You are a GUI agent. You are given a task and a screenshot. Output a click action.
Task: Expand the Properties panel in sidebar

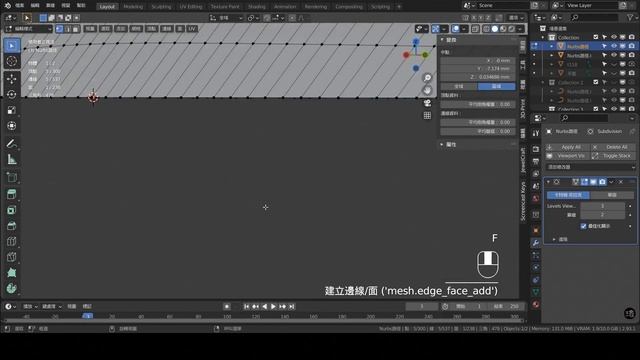pyautogui.click(x=442, y=144)
